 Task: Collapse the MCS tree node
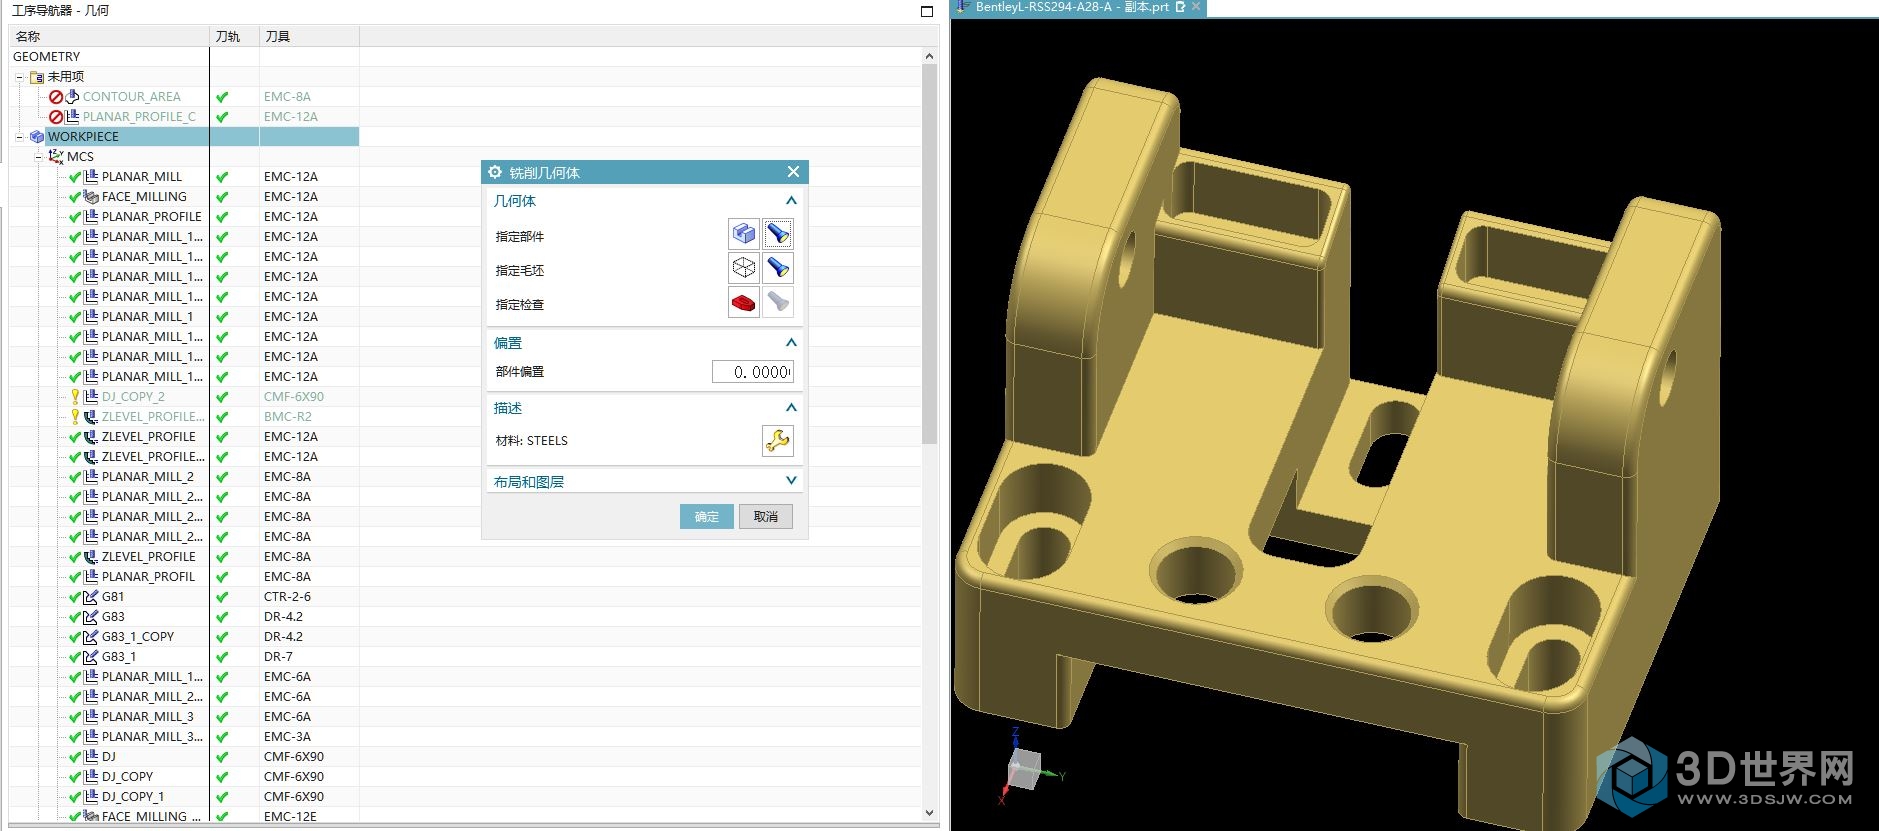(x=39, y=157)
